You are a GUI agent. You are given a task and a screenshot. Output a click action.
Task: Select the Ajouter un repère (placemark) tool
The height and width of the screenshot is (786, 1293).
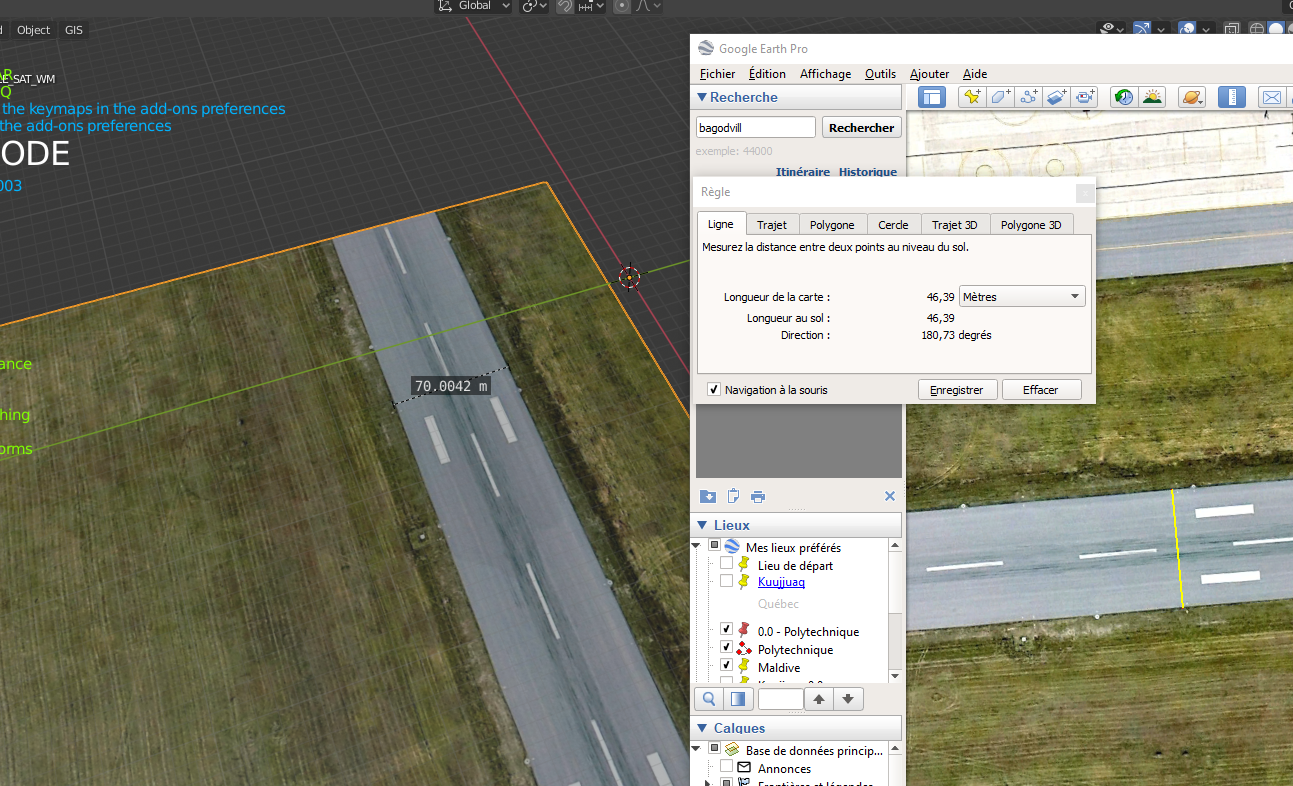click(x=973, y=97)
